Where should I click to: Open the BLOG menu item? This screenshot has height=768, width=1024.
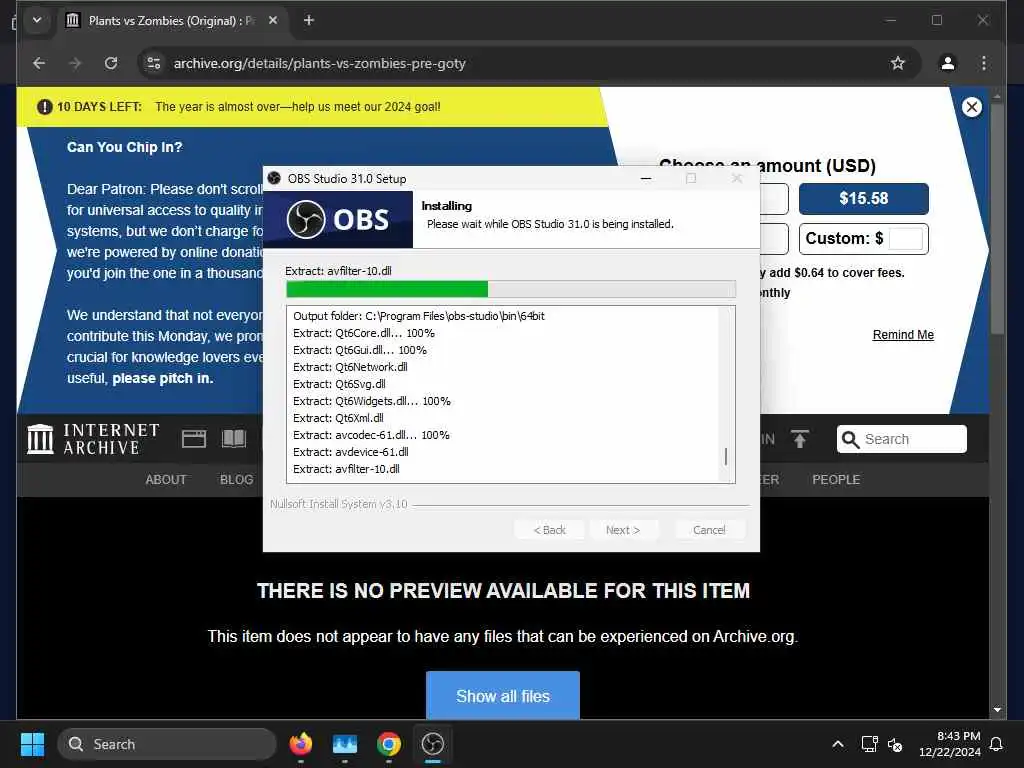(236, 479)
